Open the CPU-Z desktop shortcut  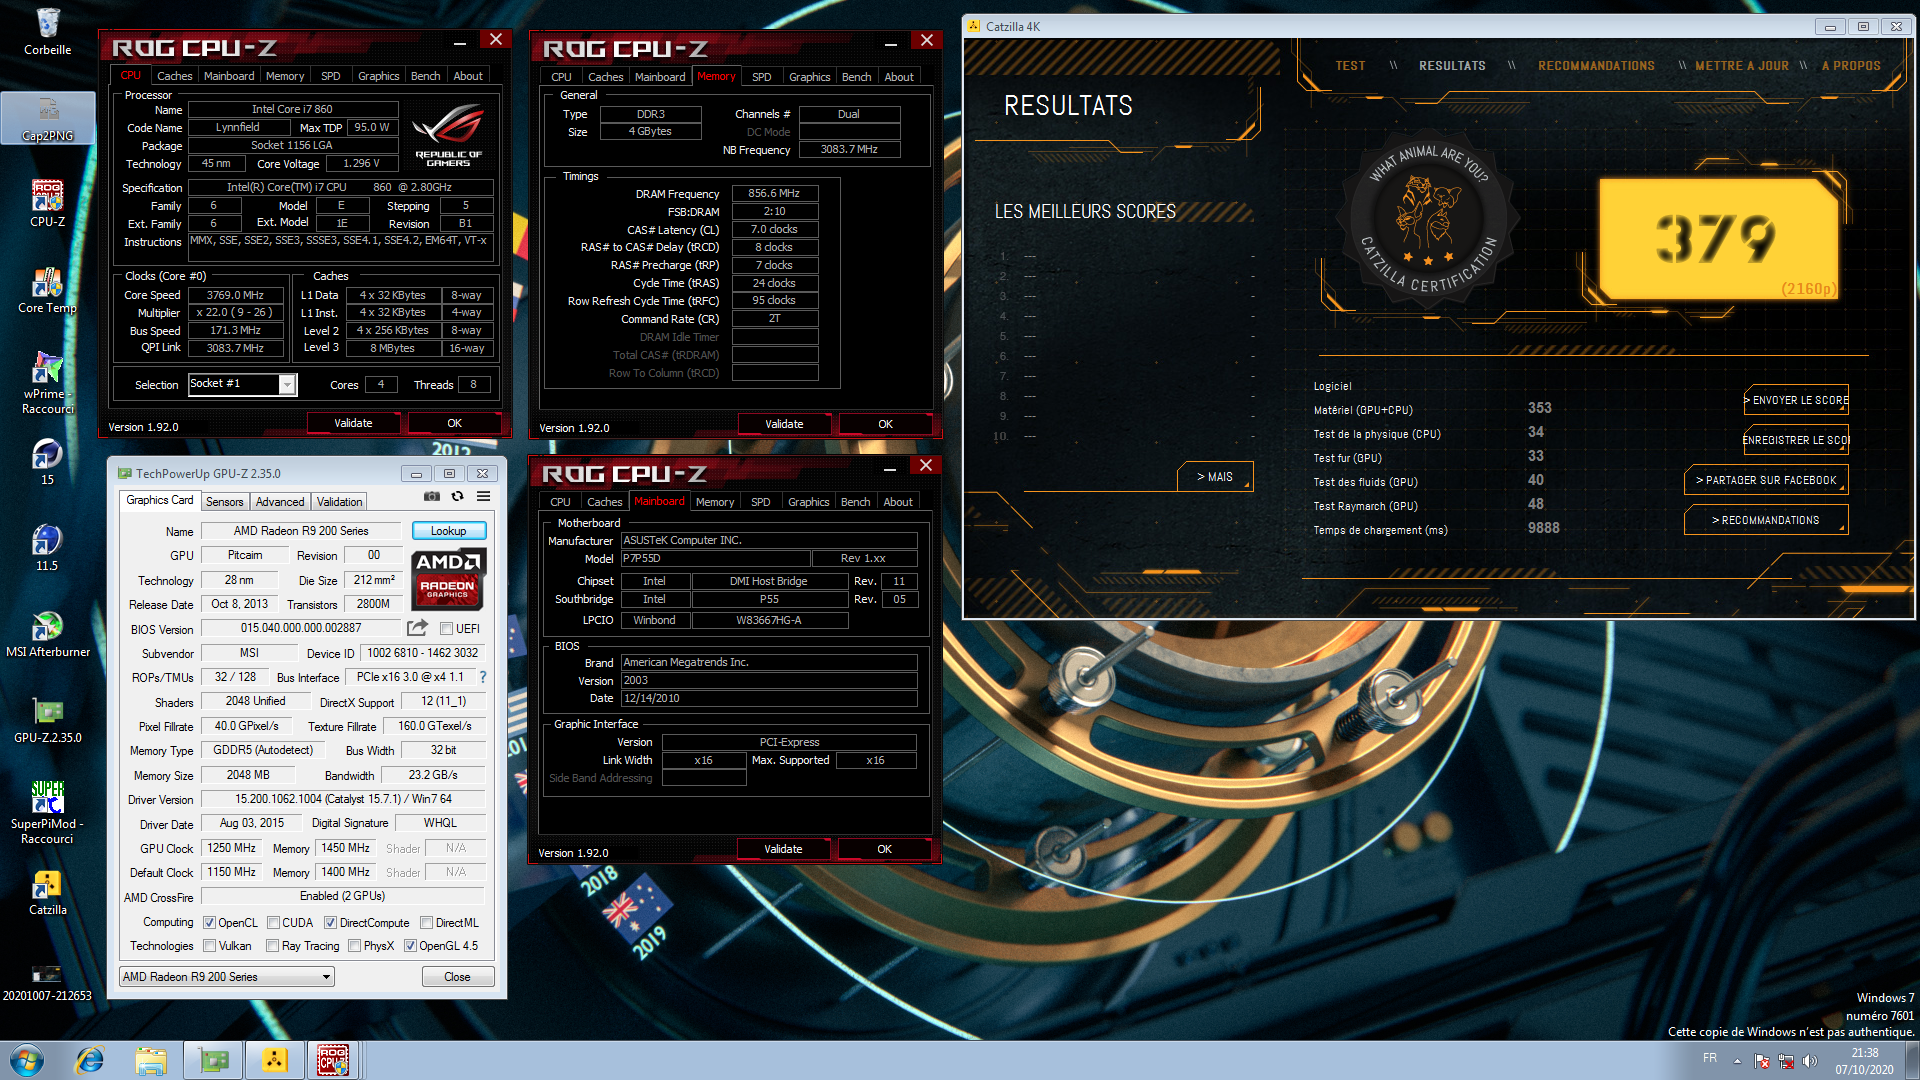[x=47, y=203]
